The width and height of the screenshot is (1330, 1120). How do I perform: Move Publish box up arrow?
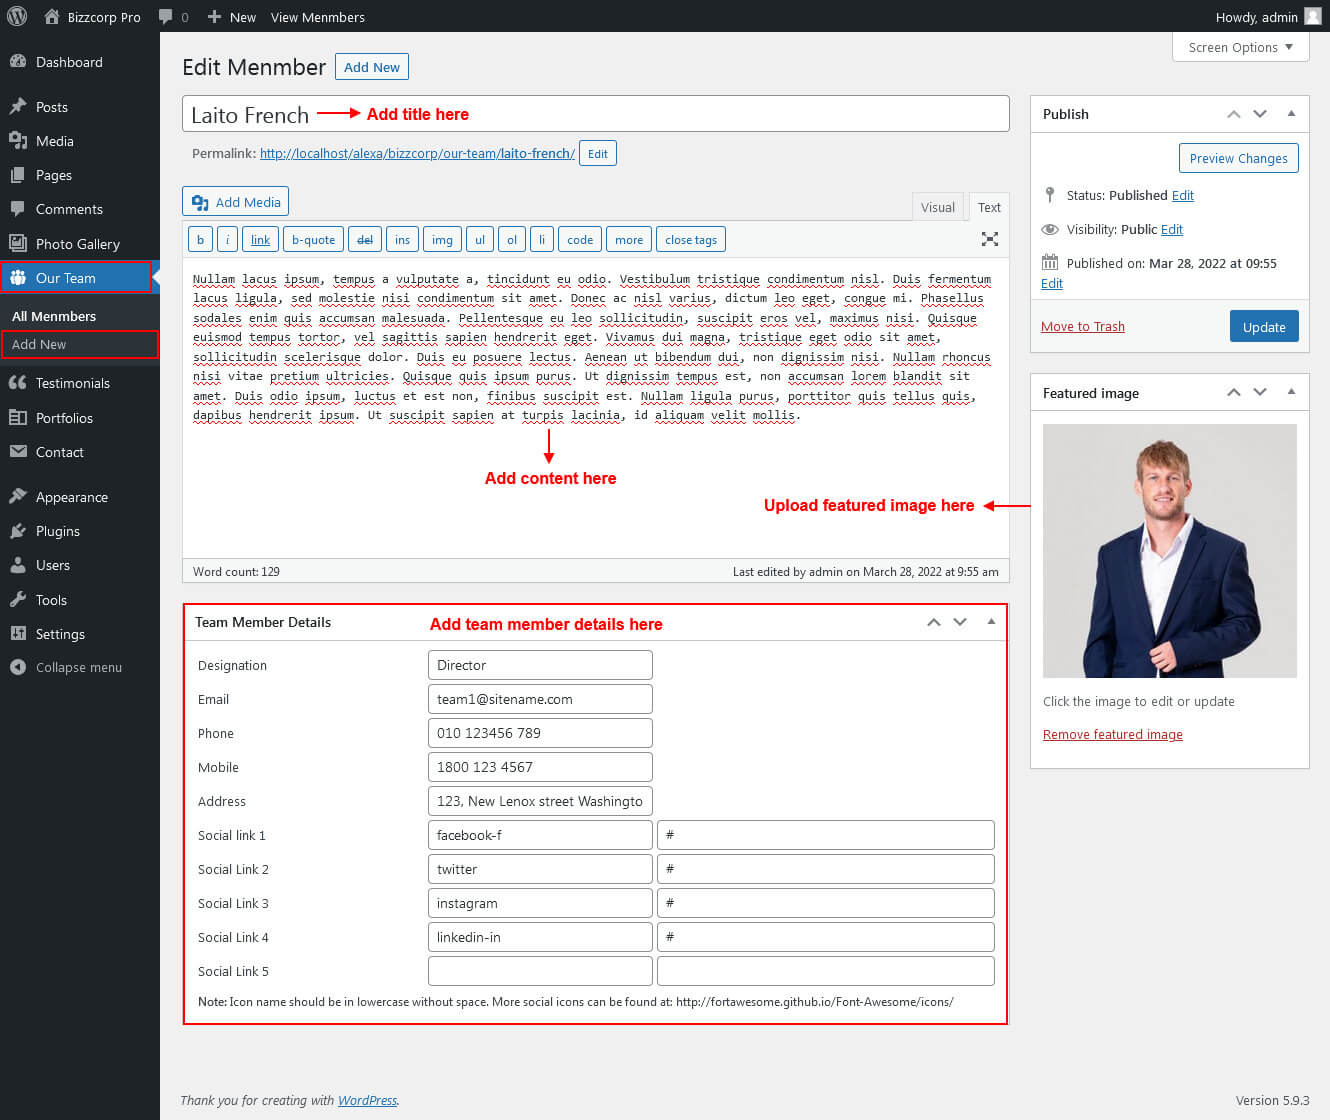pos(1234,114)
